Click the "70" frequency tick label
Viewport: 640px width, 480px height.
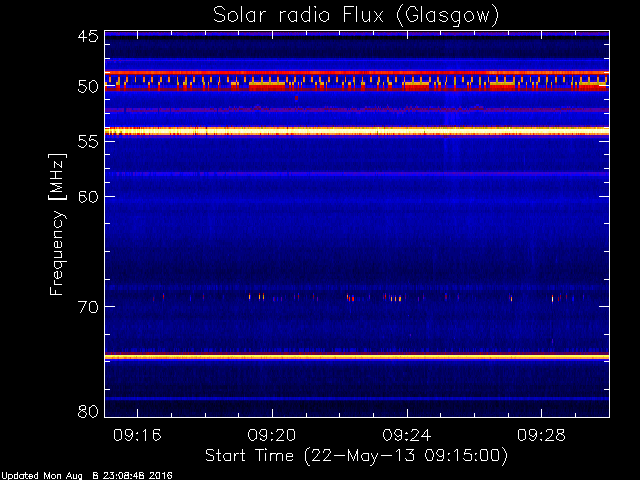(x=88, y=307)
